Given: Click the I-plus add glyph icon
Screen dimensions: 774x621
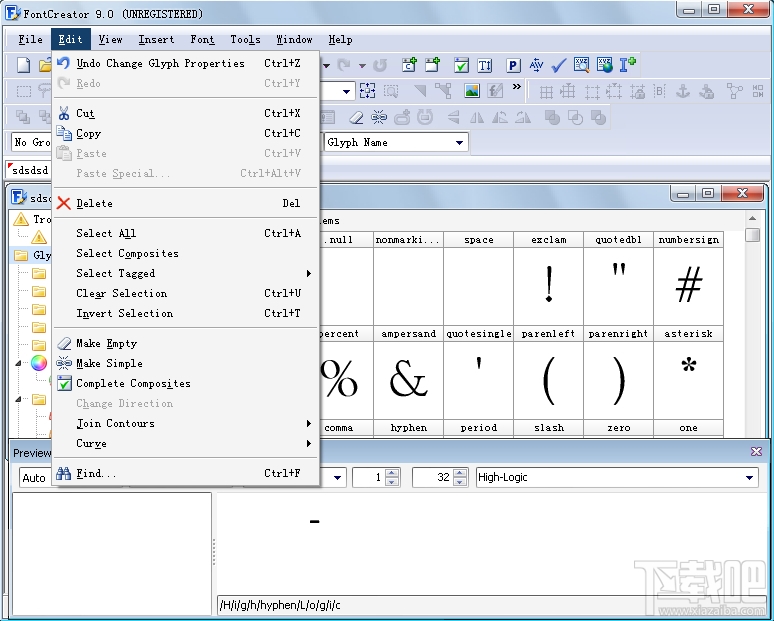Looking at the screenshot, I should coord(628,65).
